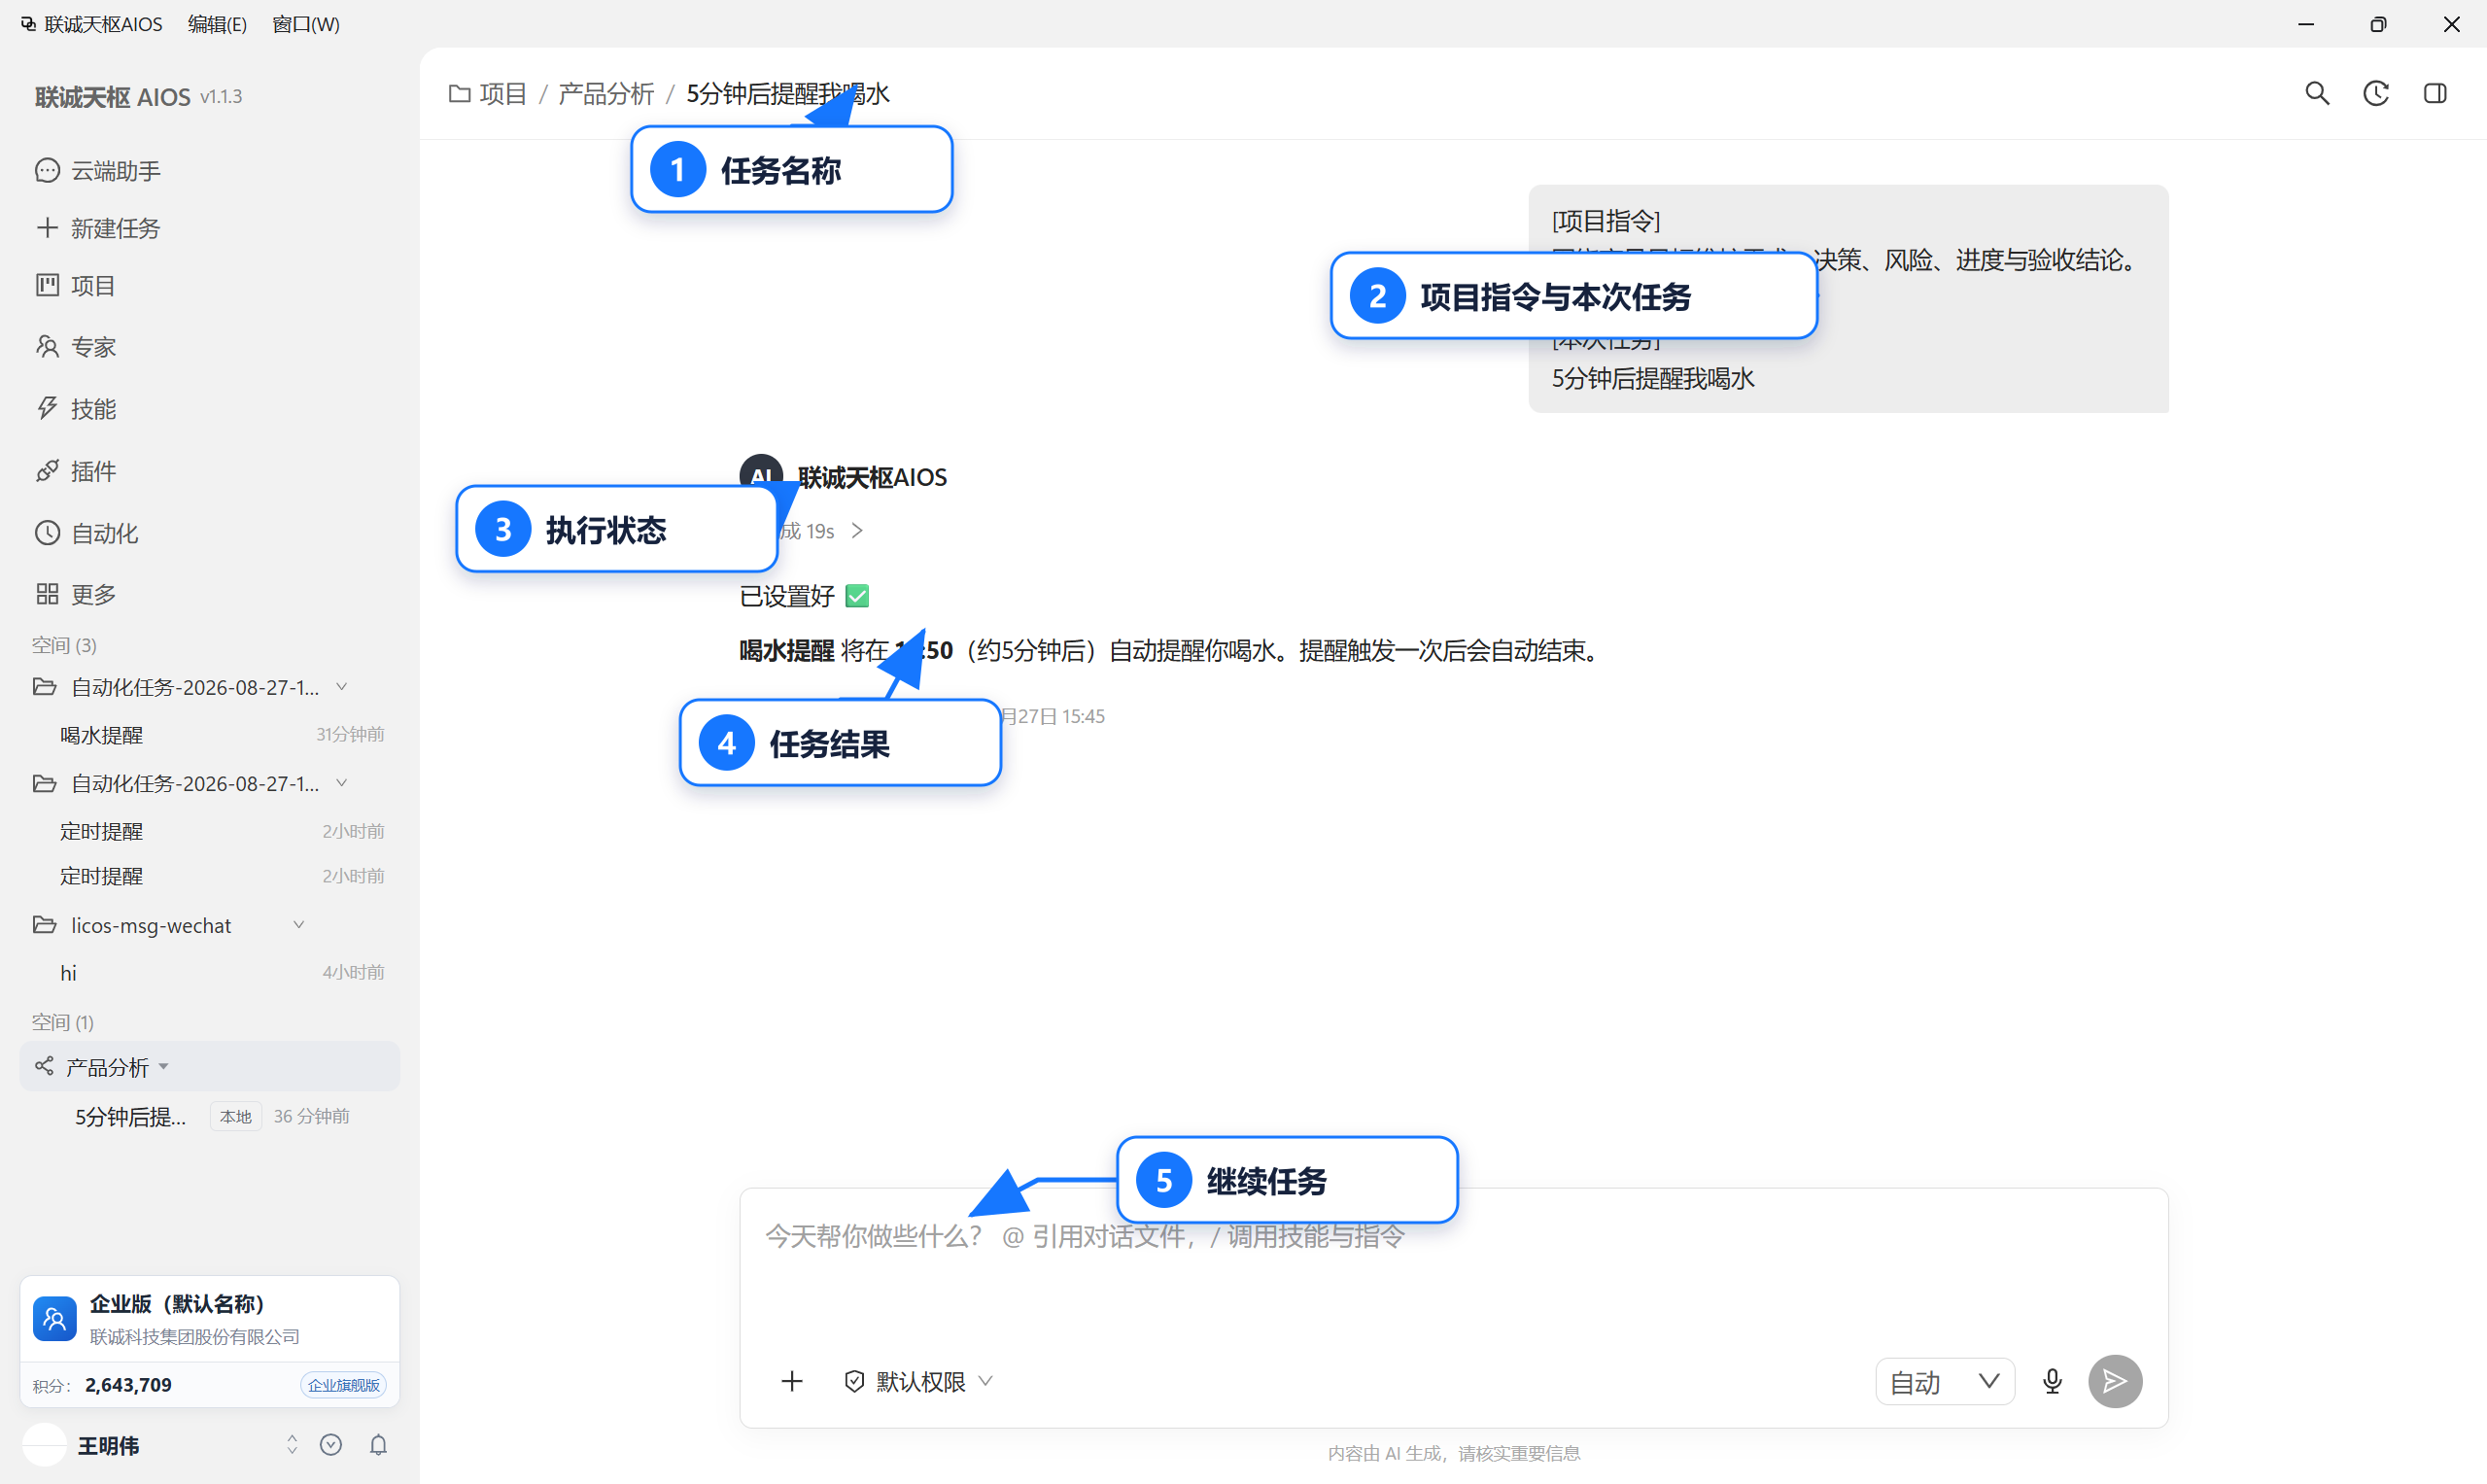Click the search icon in header

[x=2317, y=93]
